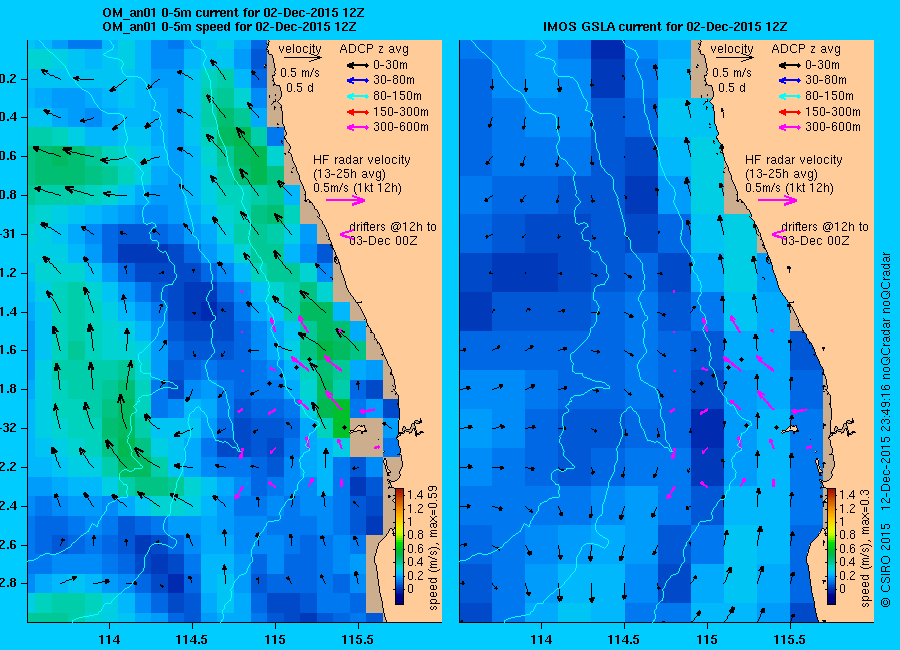Click the '2.8' latitude axis label
The image size is (900, 650).
[x=8, y=583]
